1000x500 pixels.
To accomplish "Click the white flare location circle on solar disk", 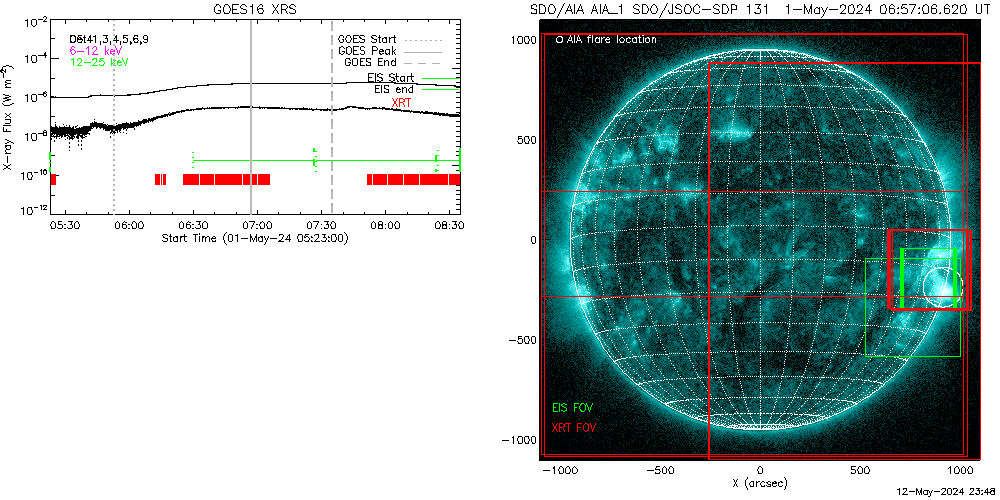I will pyautogui.click(x=941, y=288).
